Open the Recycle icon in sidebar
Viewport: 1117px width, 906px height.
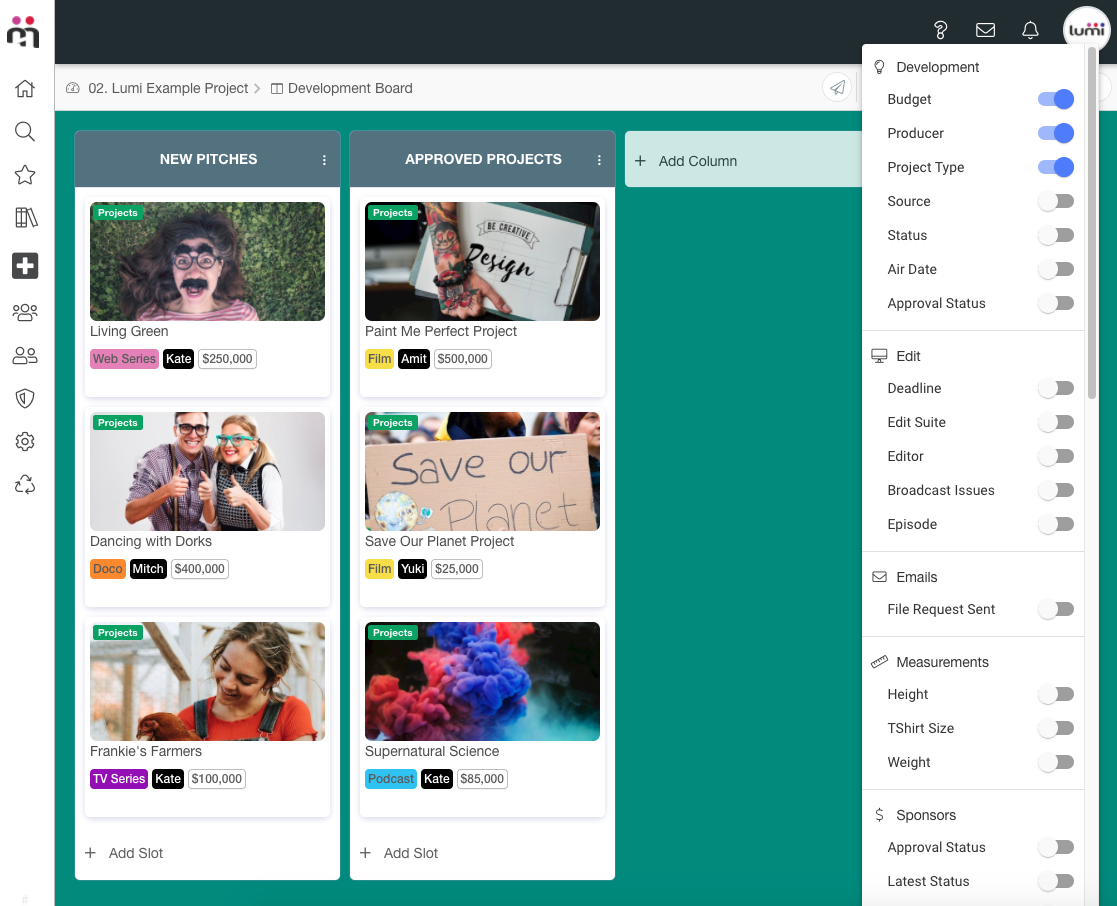25,485
